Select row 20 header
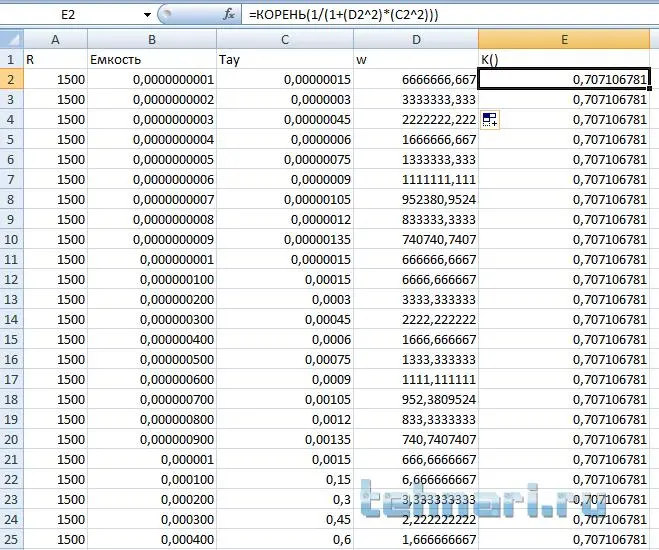This screenshot has width=659, height=550. coord(11,439)
